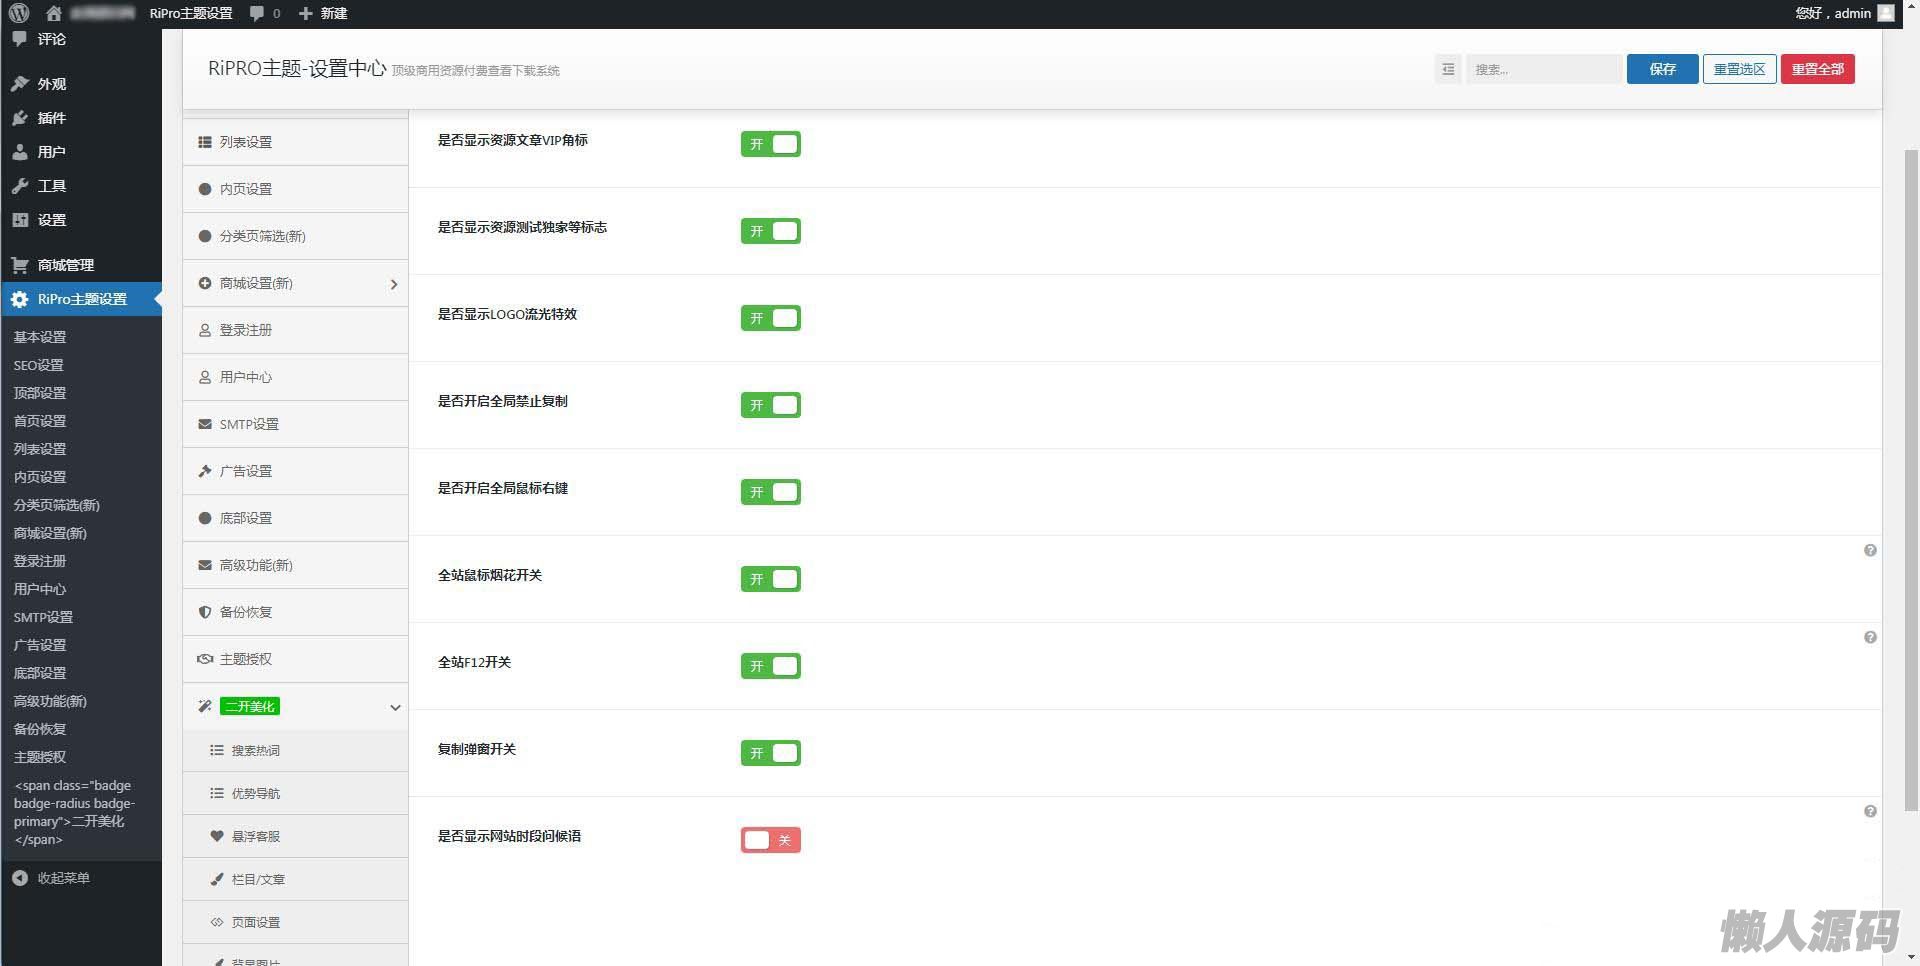The image size is (1920, 966).
Task: Turn off 全站鼠标烟花开关 switch
Action: (771, 579)
